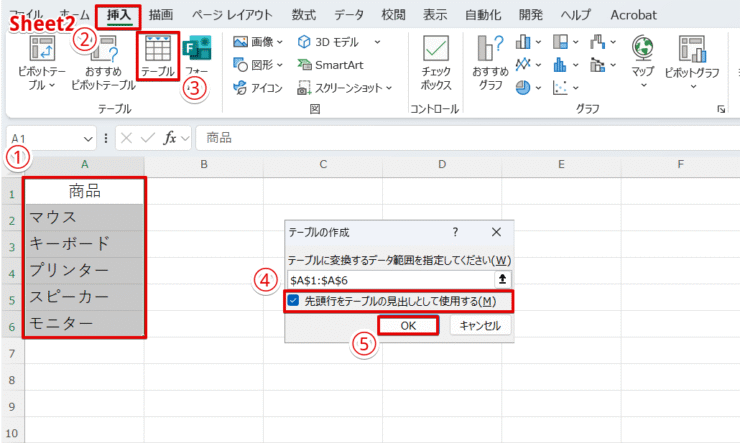Open Recommended PivotTables (おすすめピボットテーブル)
740x443 pixels.
pos(103,64)
